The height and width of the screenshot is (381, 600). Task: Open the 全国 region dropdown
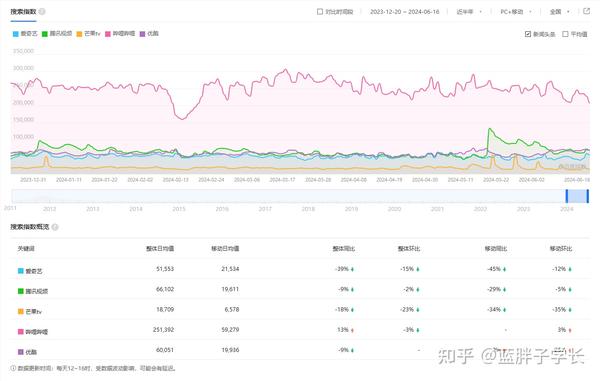(559, 12)
